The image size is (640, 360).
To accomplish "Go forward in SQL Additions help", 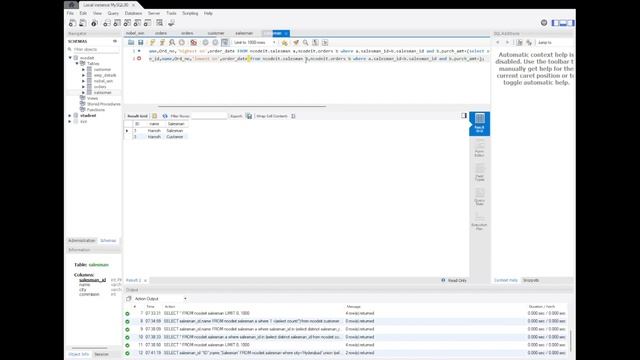I will (507, 42).
